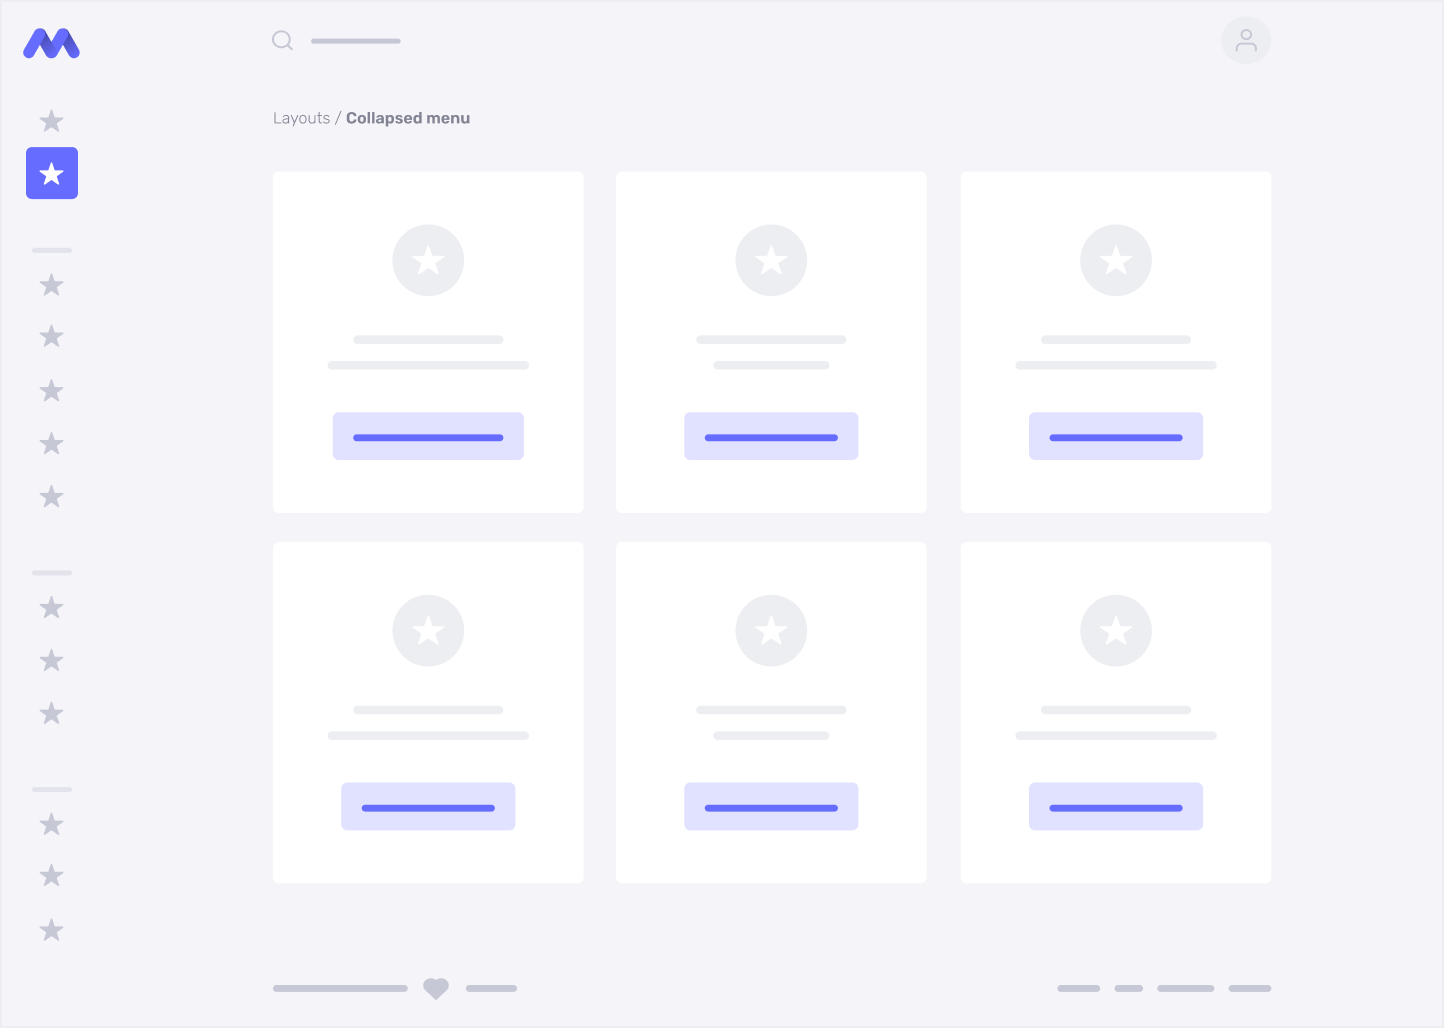The width and height of the screenshot is (1444, 1028).
Task: Select the highlighted star item in the sidebar
Action: click(x=51, y=173)
